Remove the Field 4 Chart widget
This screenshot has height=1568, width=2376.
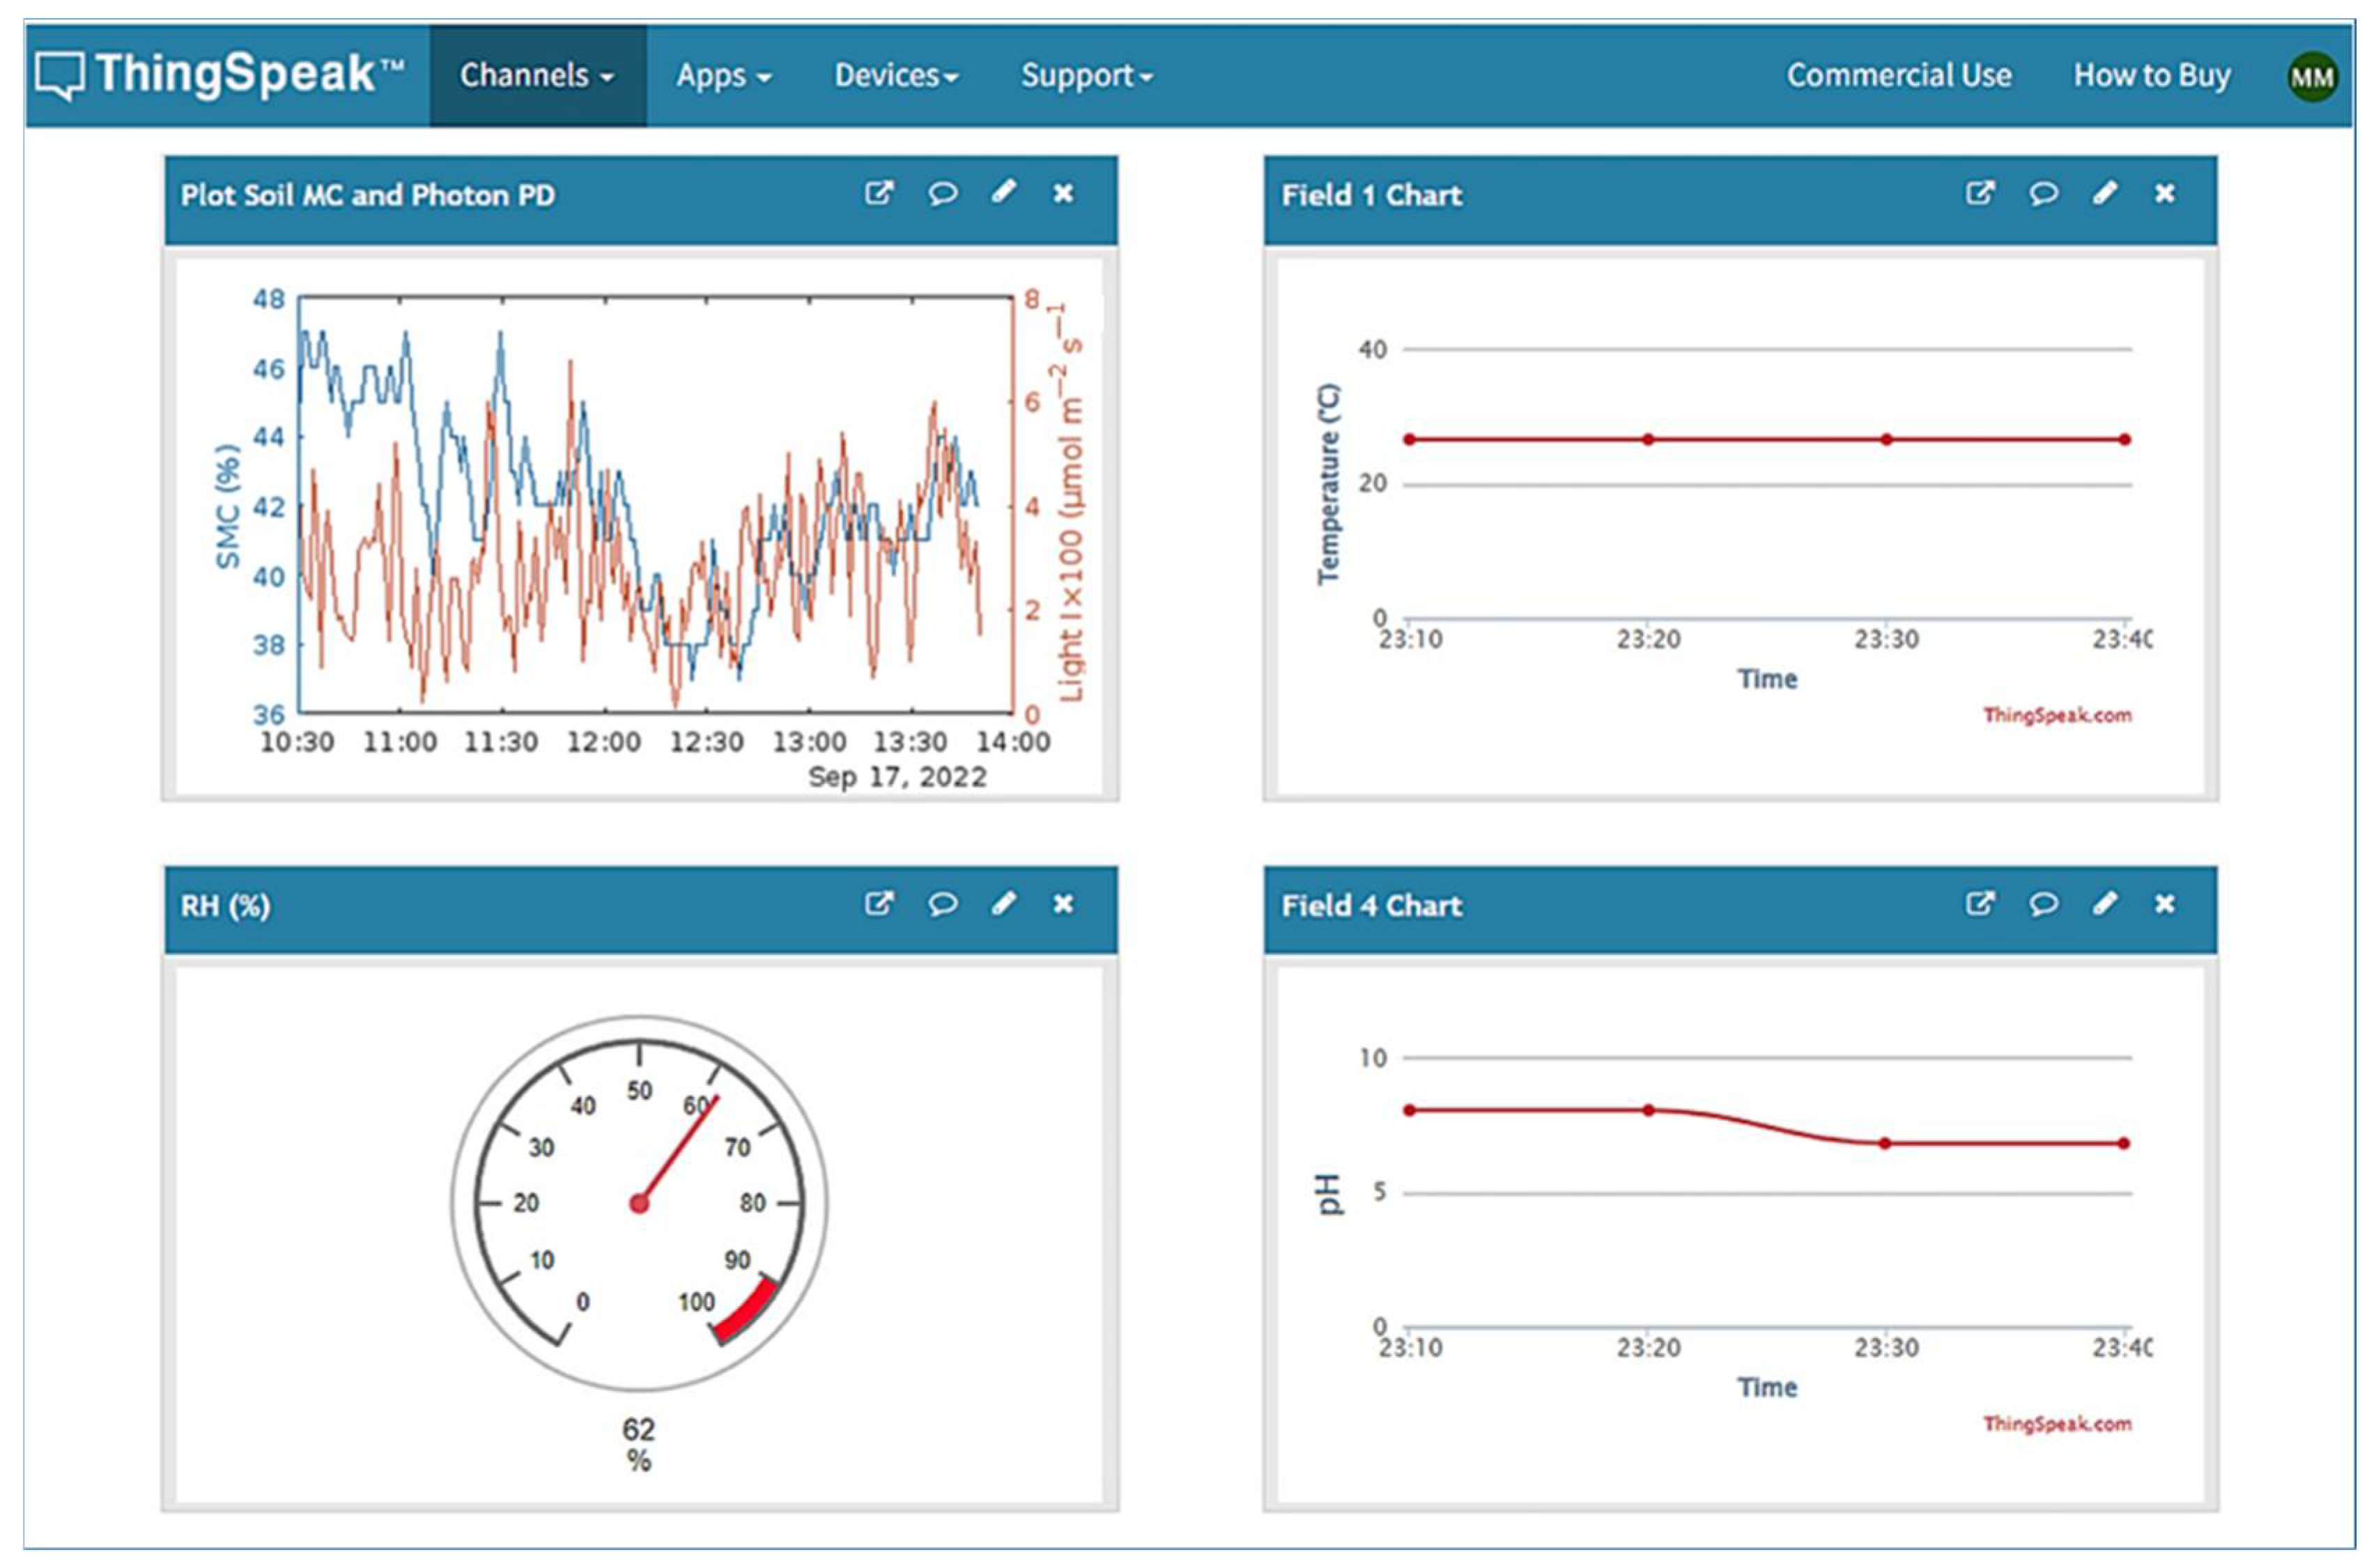(2164, 904)
